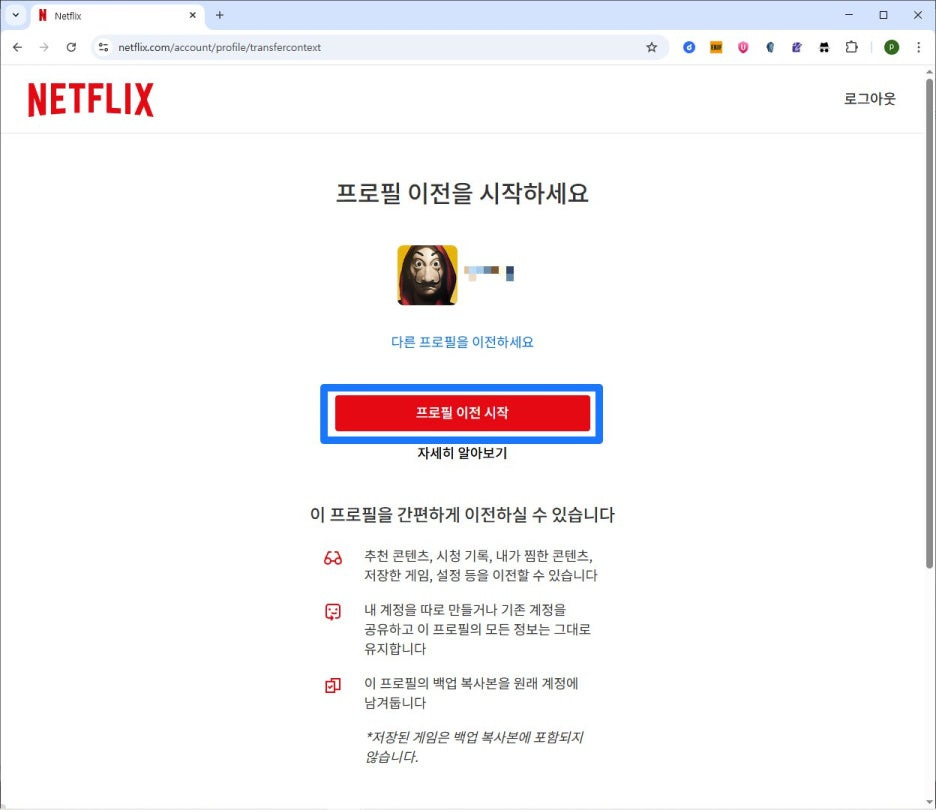Open site information icon in address bar
936x810 pixels.
[103, 47]
